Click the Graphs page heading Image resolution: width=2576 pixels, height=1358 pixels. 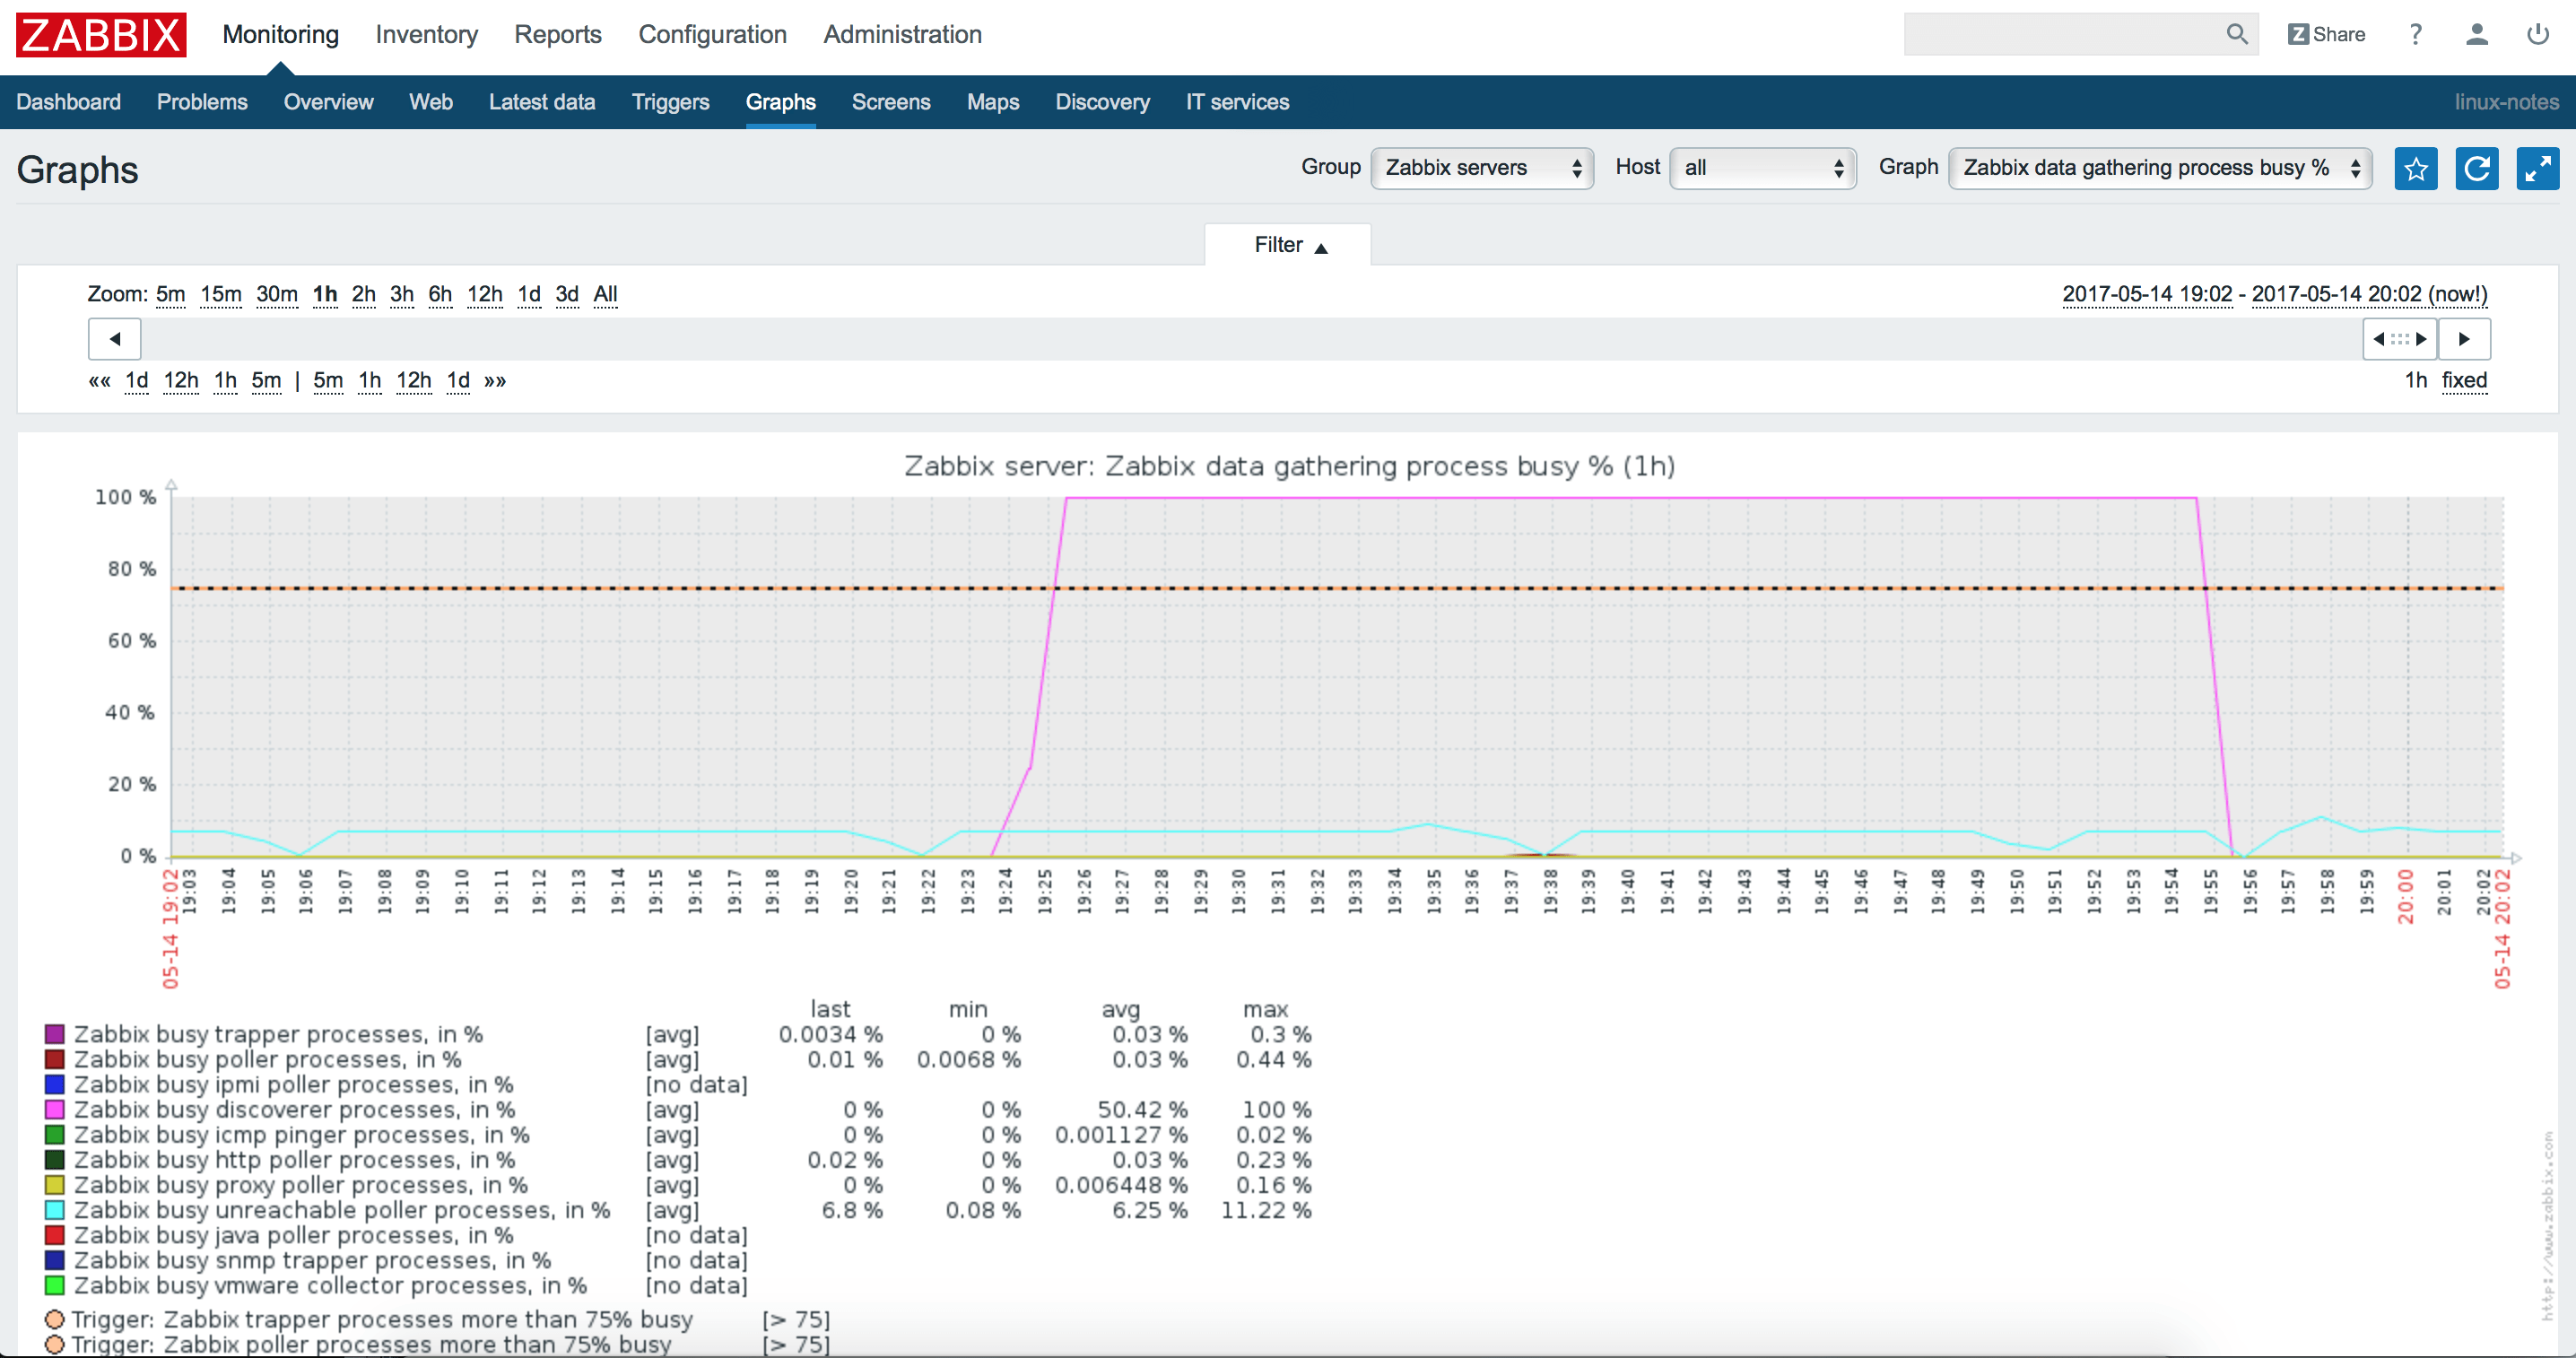[77, 170]
